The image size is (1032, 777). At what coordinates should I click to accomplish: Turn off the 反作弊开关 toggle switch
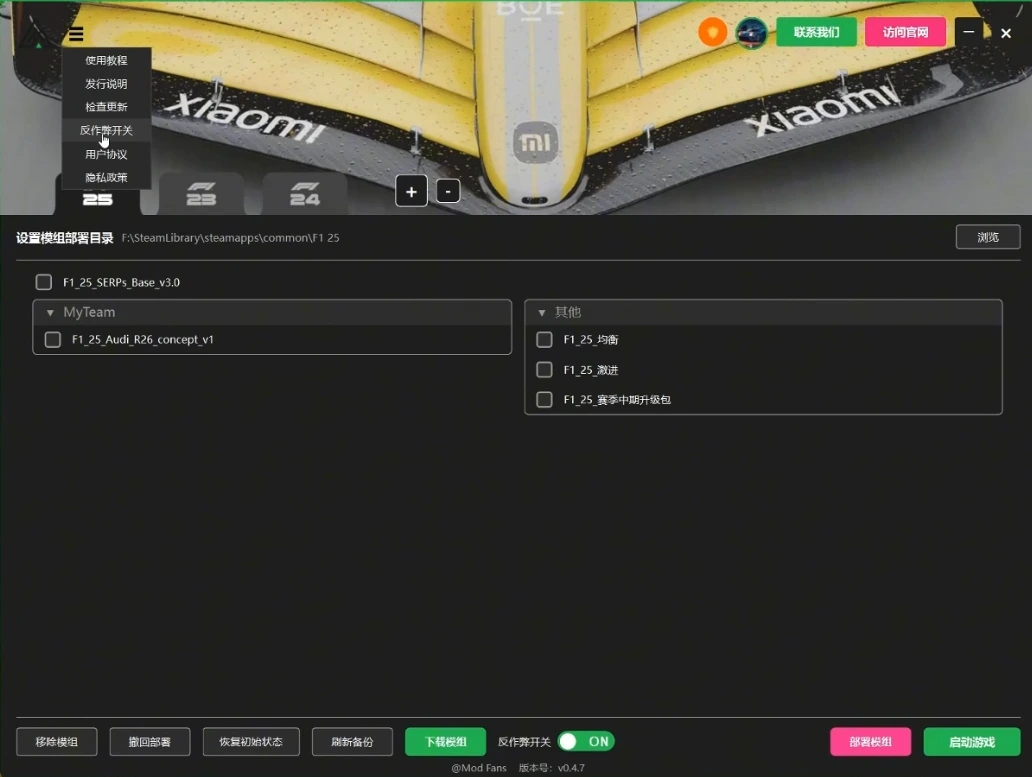(586, 741)
